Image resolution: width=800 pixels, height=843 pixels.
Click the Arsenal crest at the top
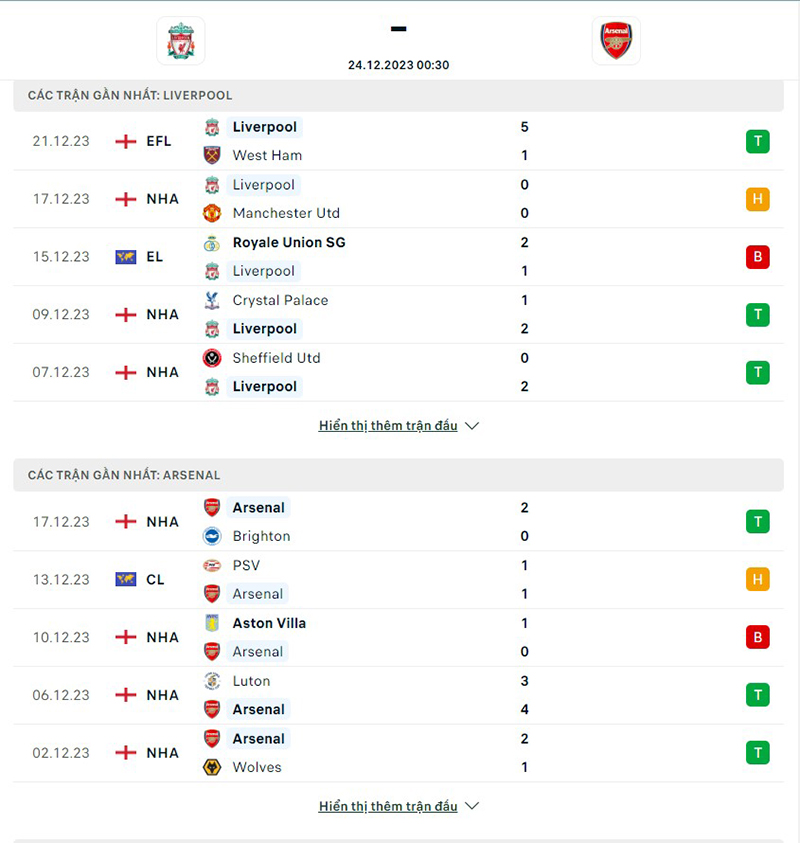click(616, 41)
